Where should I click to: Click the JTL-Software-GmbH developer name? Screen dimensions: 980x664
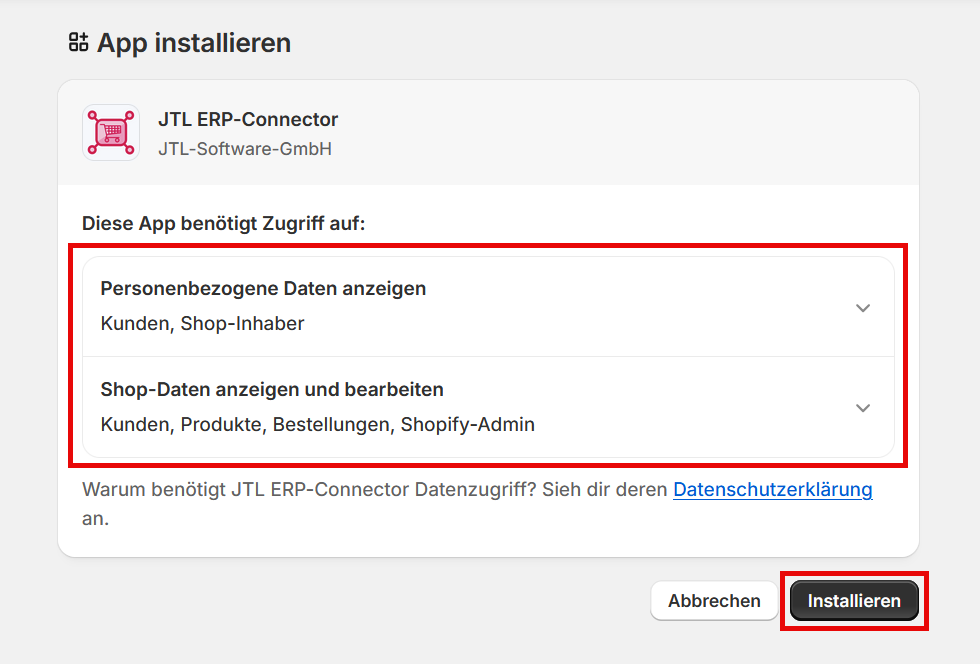click(245, 149)
